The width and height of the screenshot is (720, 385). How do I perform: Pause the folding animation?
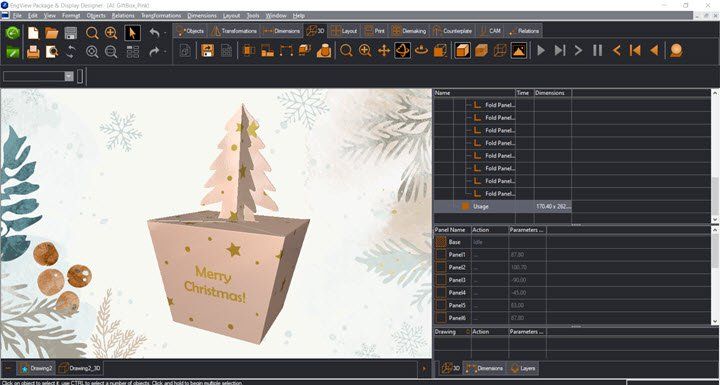tap(597, 50)
